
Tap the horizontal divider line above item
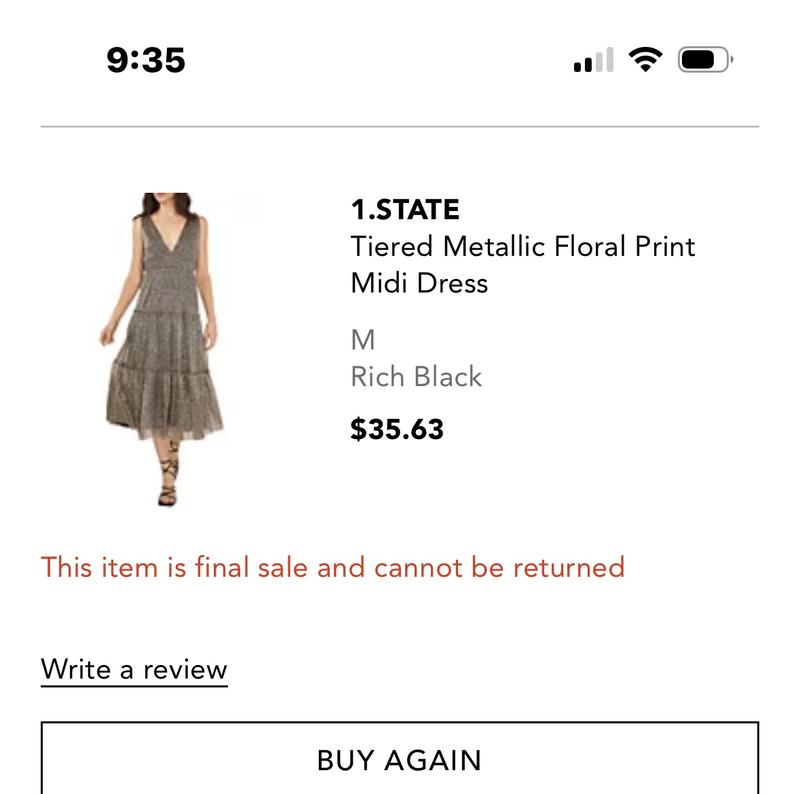point(399,126)
